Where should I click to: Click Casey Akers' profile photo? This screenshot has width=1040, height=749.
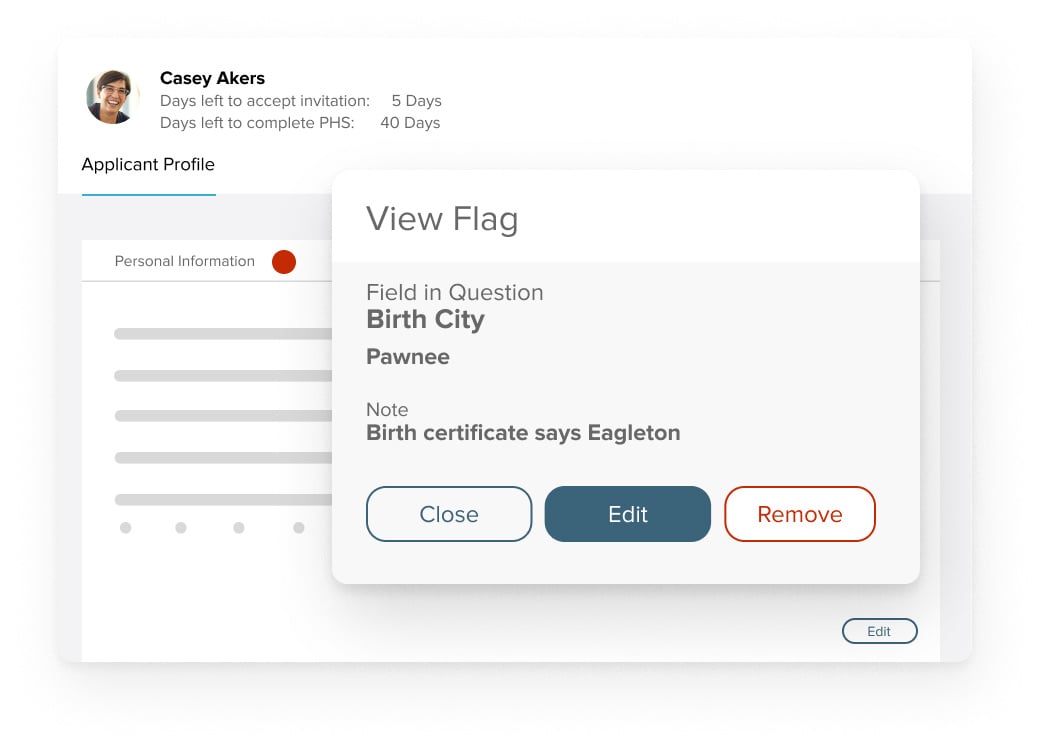coord(111,97)
